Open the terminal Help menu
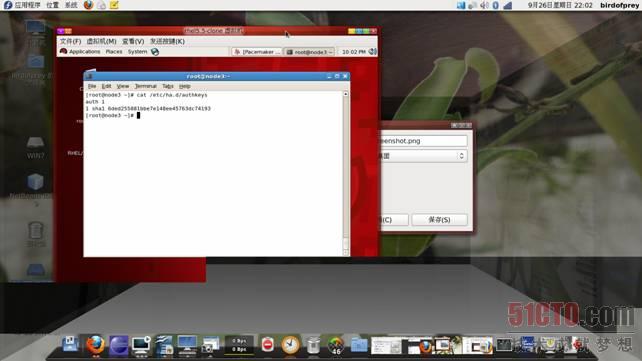Viewport: 642px width, 361px height. pos(185,86)
